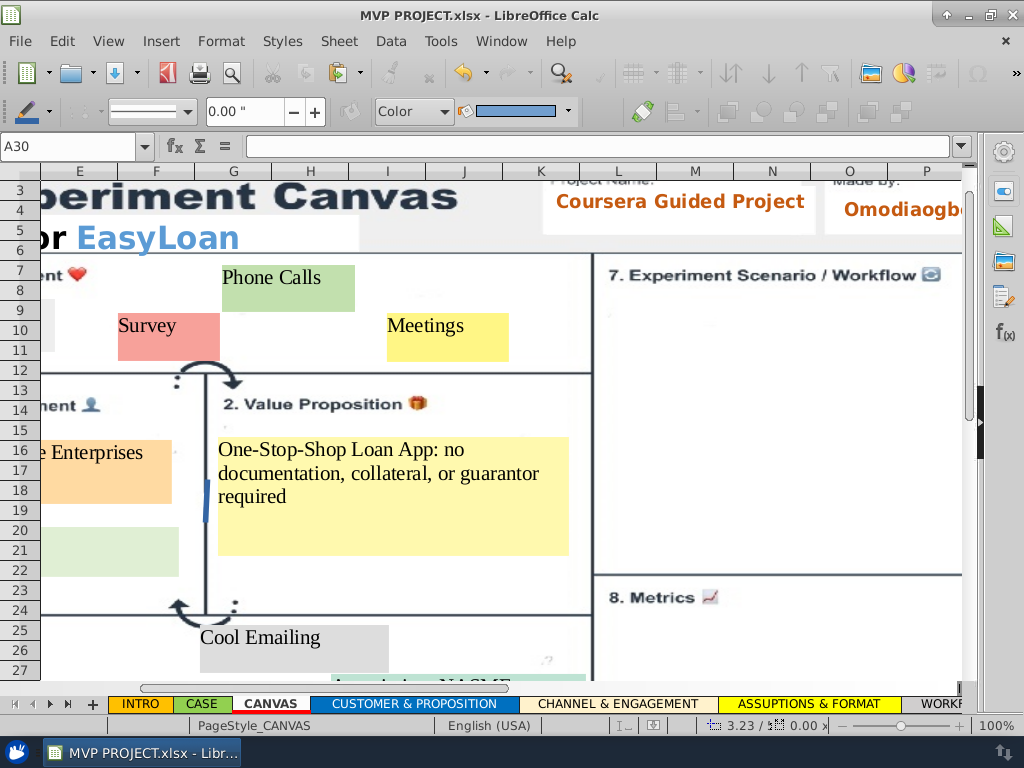The image size is (1024, 768).
Task: Open the Function Wizard fx icon
Action: pyautogui.click(x=174, y=146)
